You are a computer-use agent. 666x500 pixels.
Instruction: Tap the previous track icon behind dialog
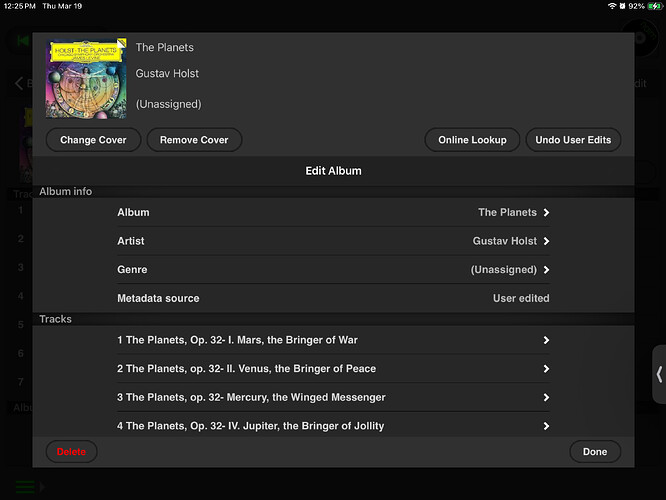[x=23, y=41]
